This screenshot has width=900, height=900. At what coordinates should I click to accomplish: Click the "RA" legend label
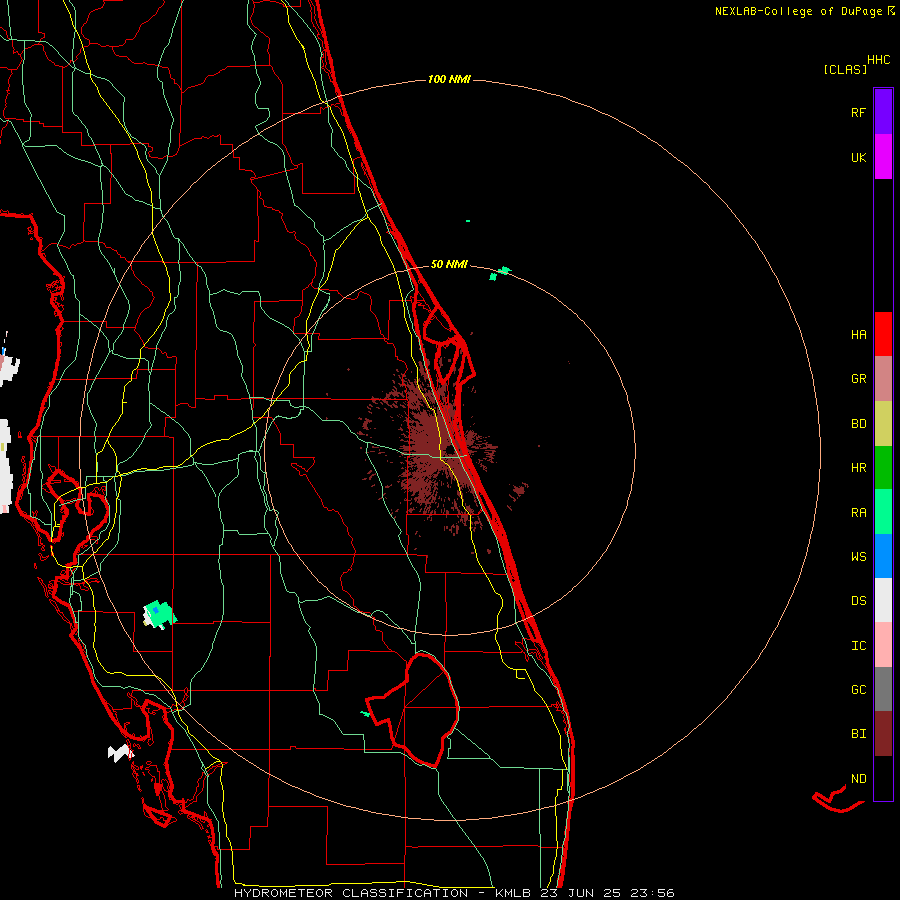859,513
